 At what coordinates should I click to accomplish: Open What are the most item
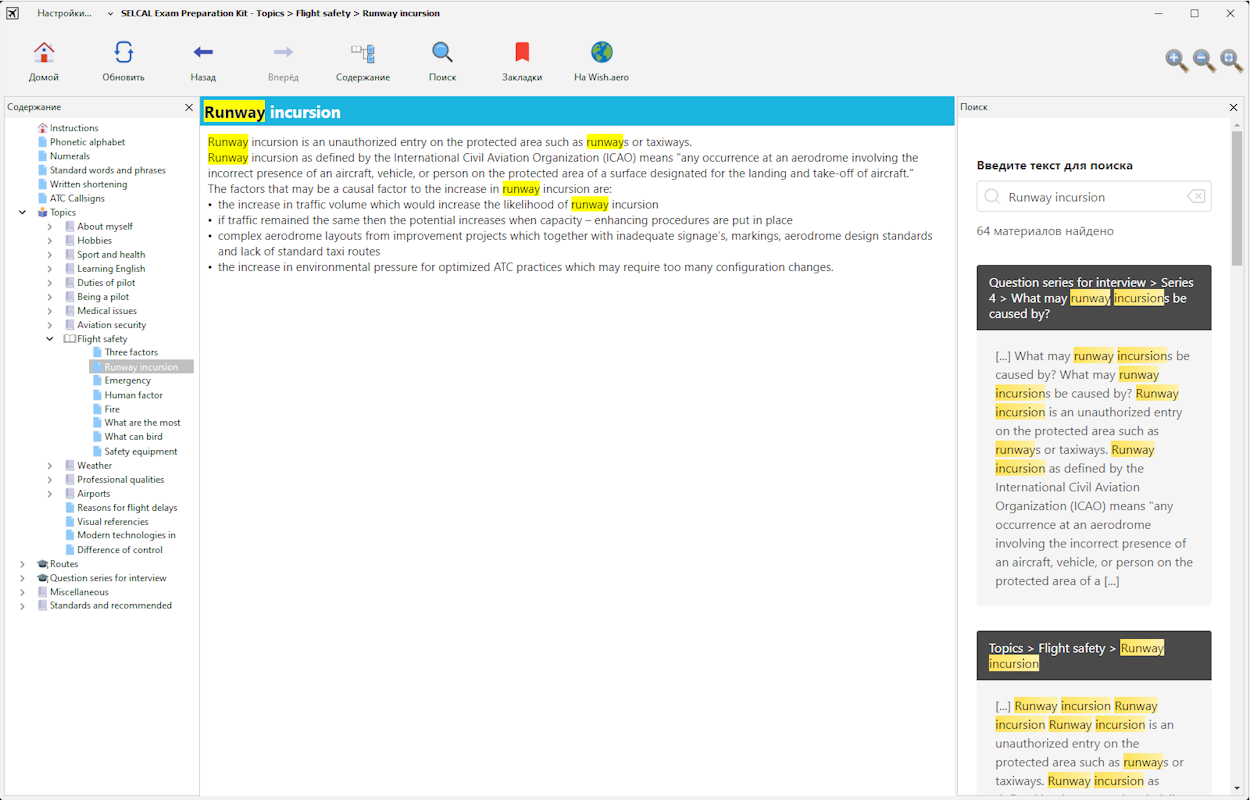click(x=142, y=422)
